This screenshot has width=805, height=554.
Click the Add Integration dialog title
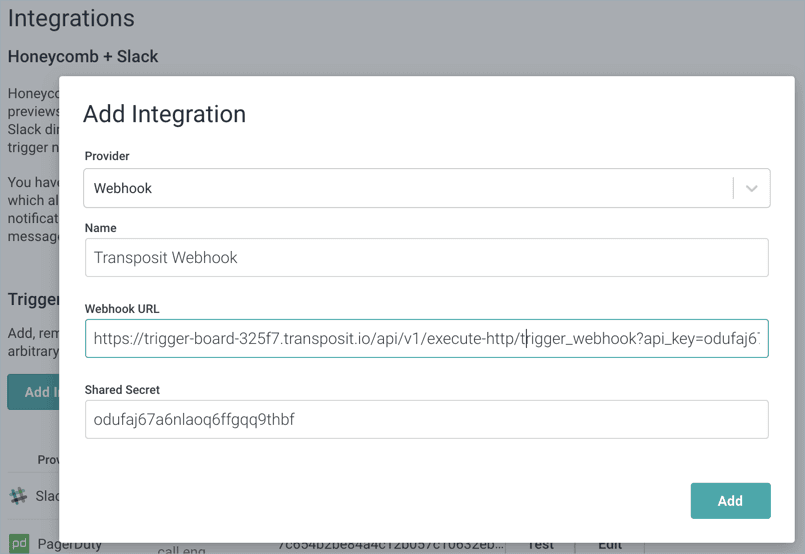click(164, 114)
